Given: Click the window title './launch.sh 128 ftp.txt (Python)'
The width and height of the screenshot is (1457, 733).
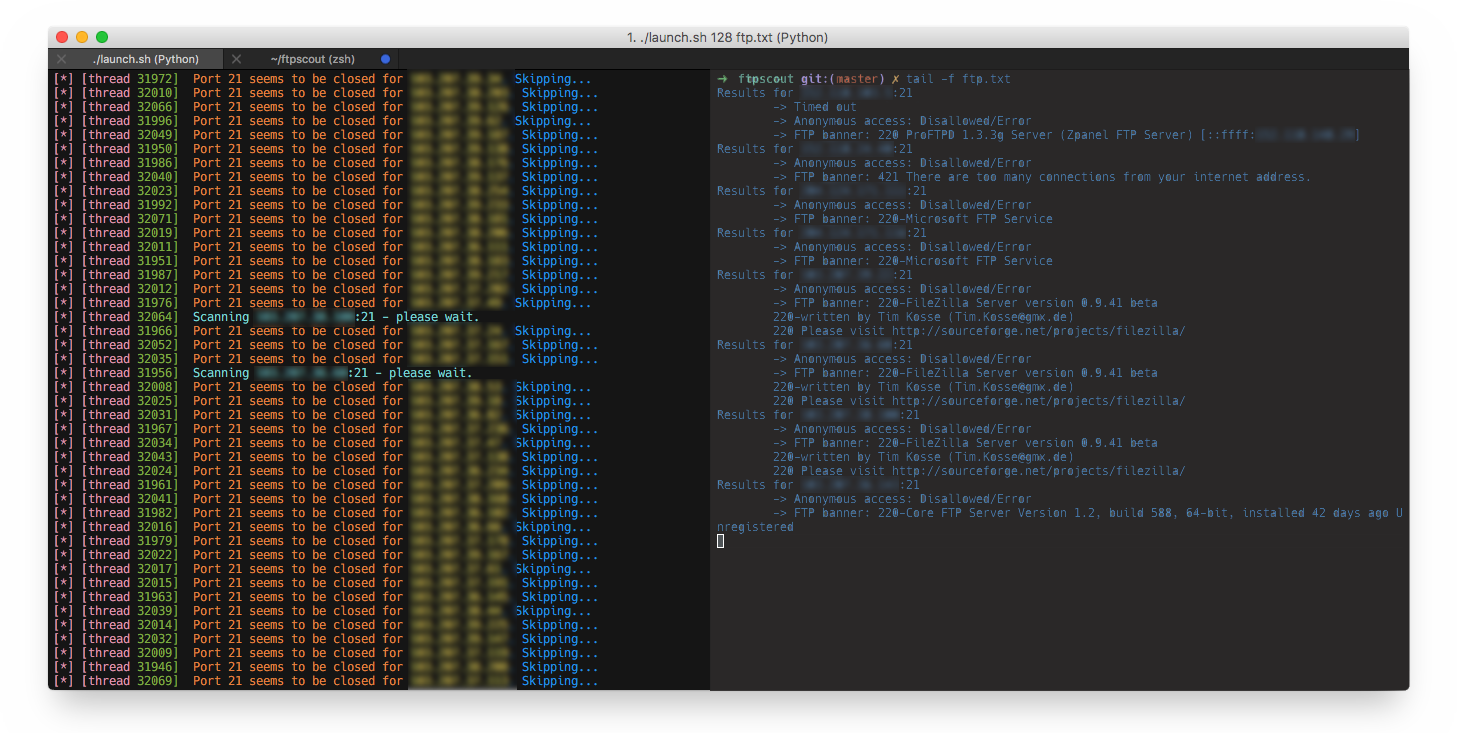Looking at the screenshot, I should (727, 38).
